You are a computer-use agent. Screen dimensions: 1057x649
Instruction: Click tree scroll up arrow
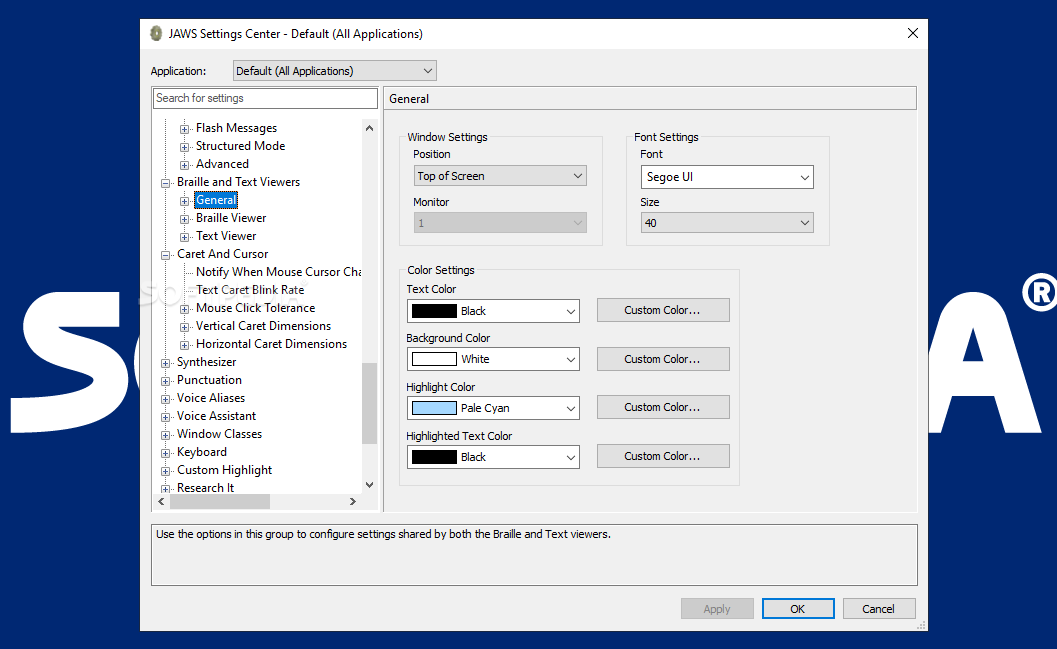369,128
